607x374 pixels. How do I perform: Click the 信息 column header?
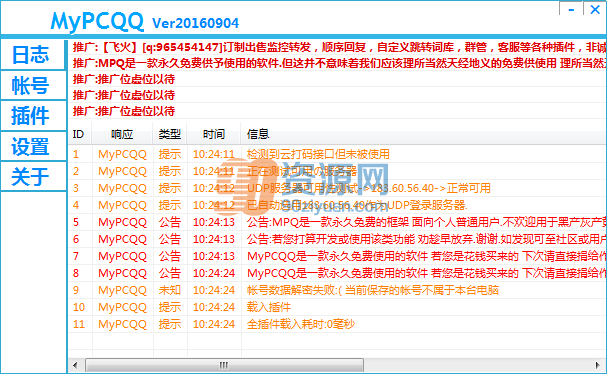[424, 134]
